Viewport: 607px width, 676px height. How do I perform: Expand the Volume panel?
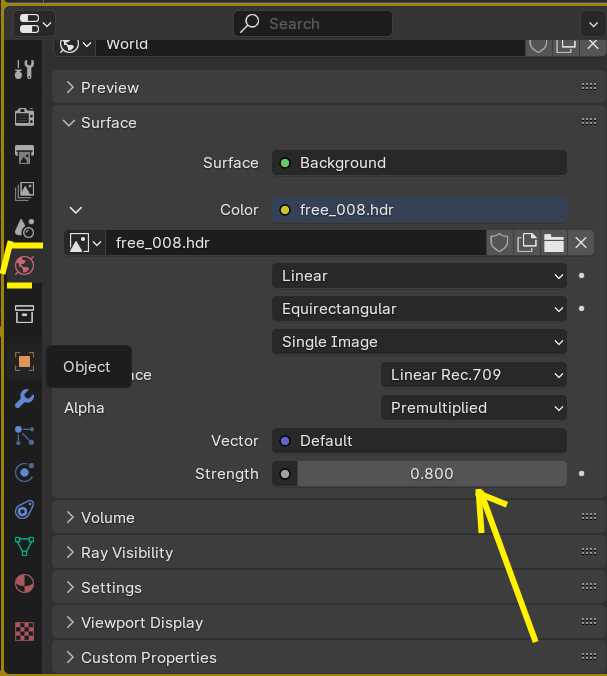tap(107, 518)
